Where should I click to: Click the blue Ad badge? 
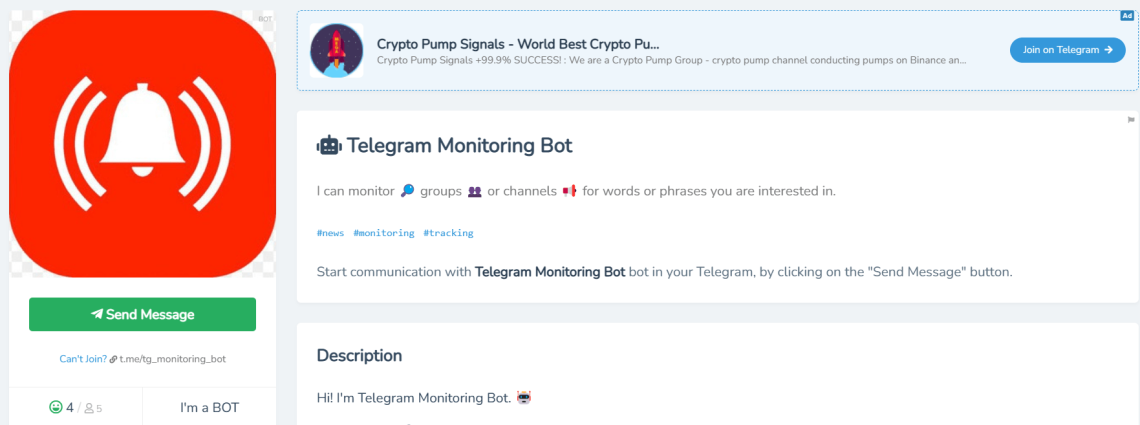pos(1127,16)
